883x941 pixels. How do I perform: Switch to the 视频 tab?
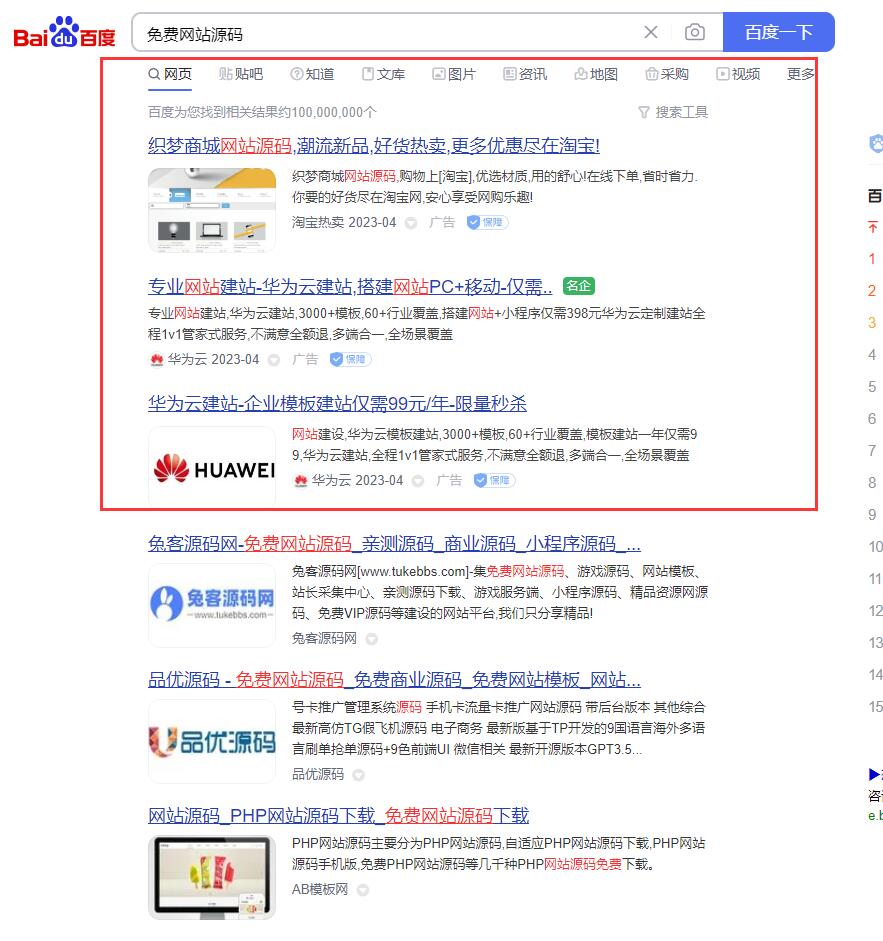pos(738,74)
